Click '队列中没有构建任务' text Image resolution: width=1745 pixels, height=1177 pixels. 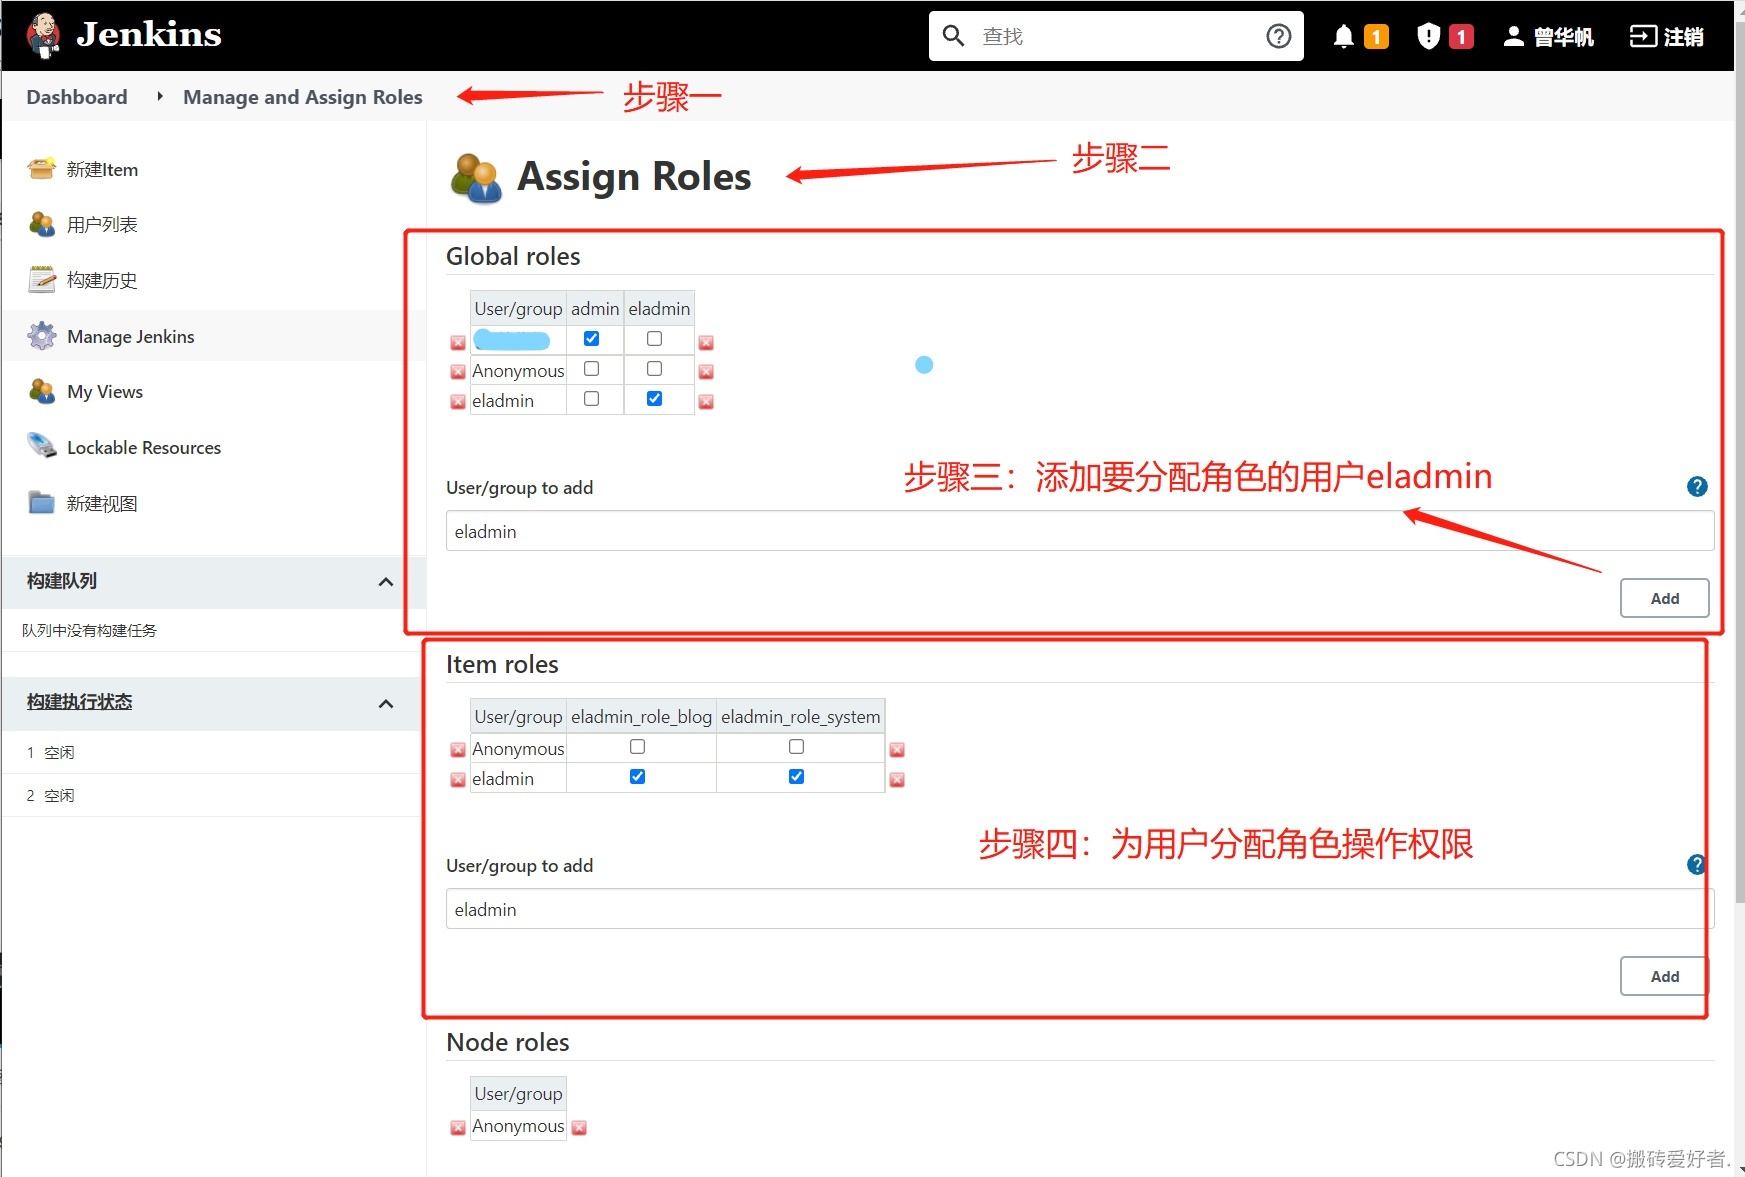click(89, 630)
